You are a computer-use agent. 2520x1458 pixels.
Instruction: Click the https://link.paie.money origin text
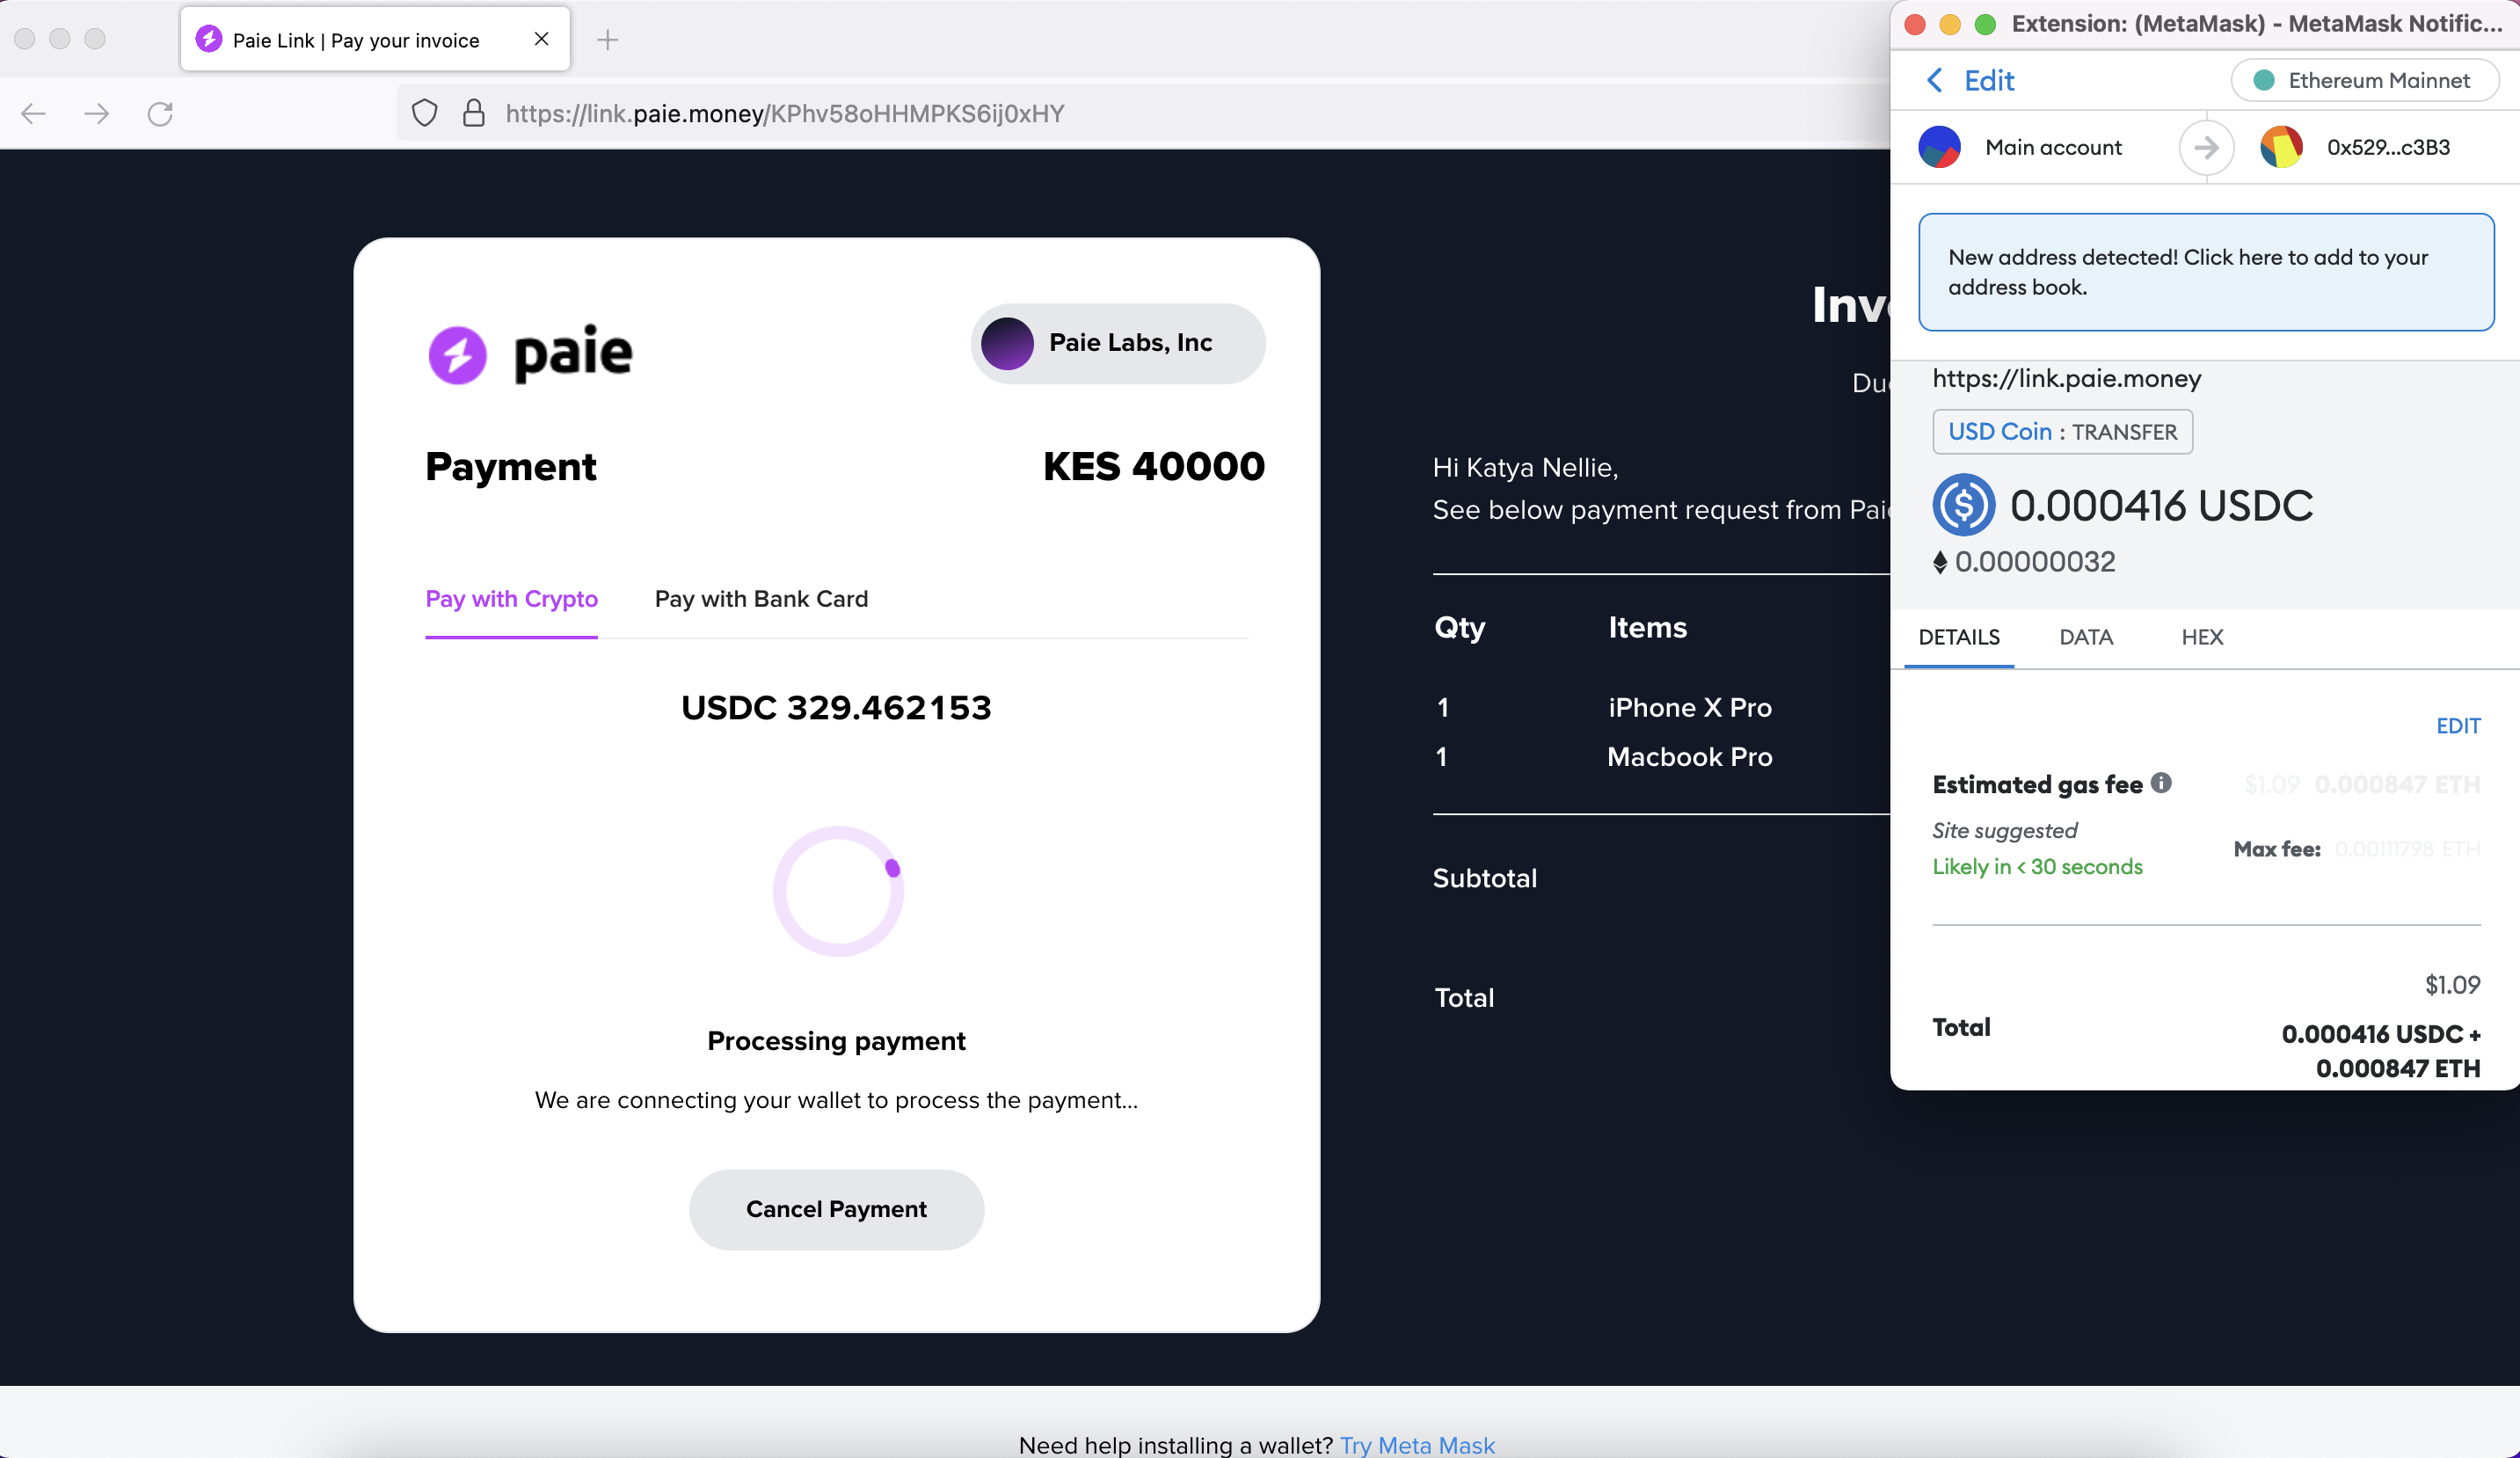[2066, 378]
